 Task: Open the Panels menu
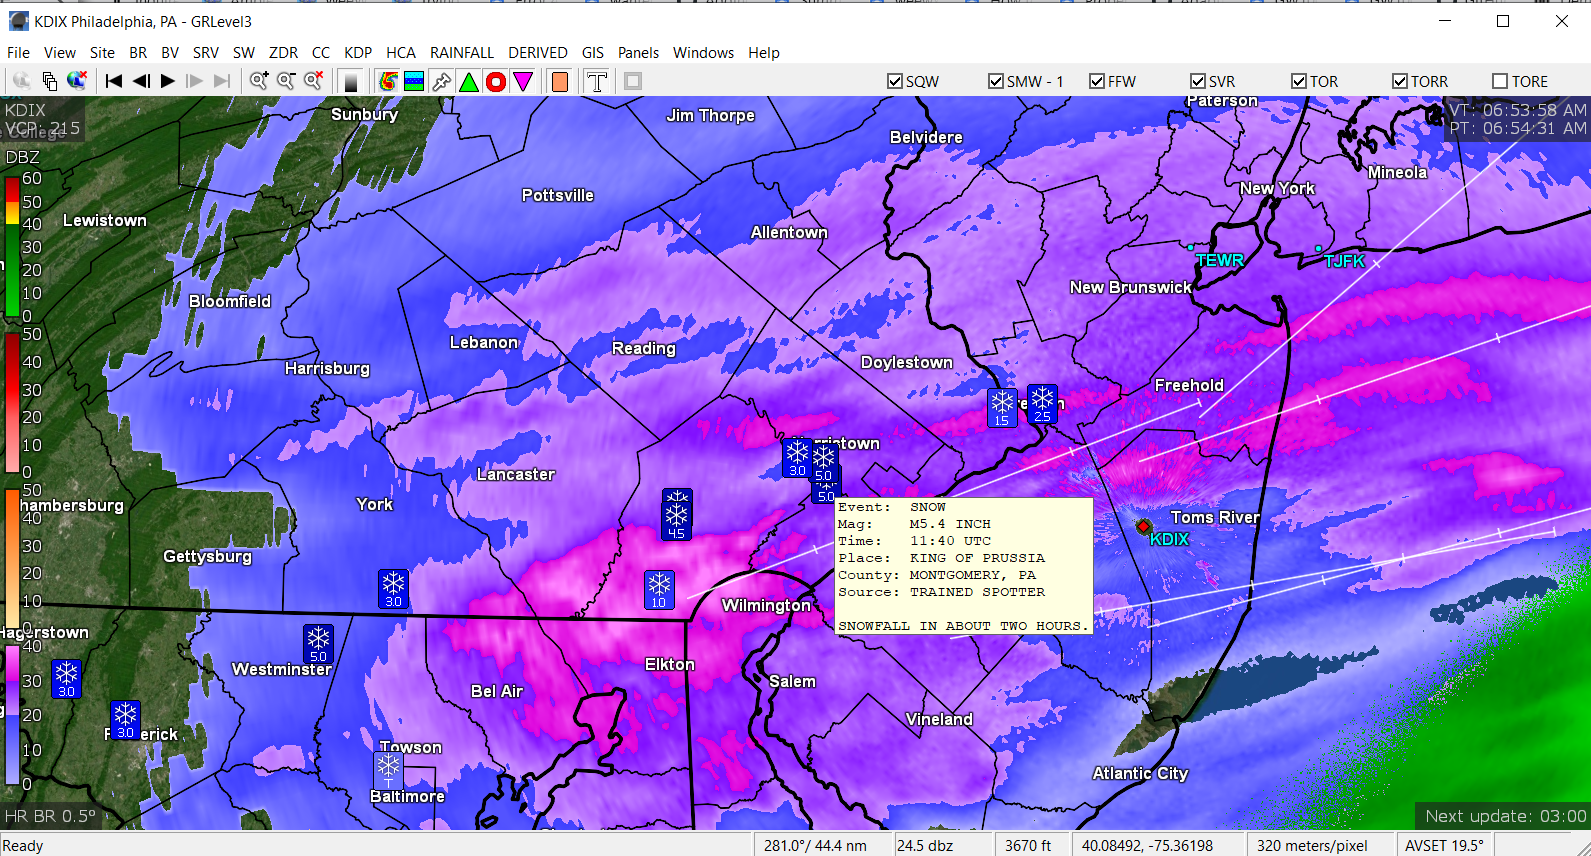(x=638, y=53)
